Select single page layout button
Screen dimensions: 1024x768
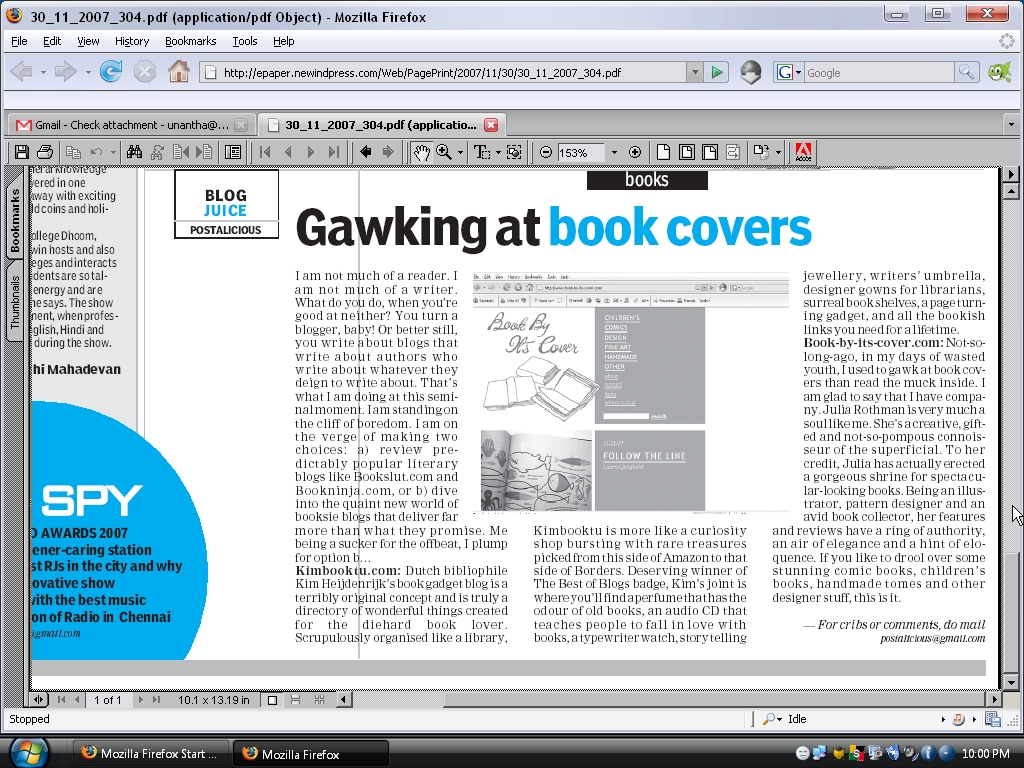point(272,700)
